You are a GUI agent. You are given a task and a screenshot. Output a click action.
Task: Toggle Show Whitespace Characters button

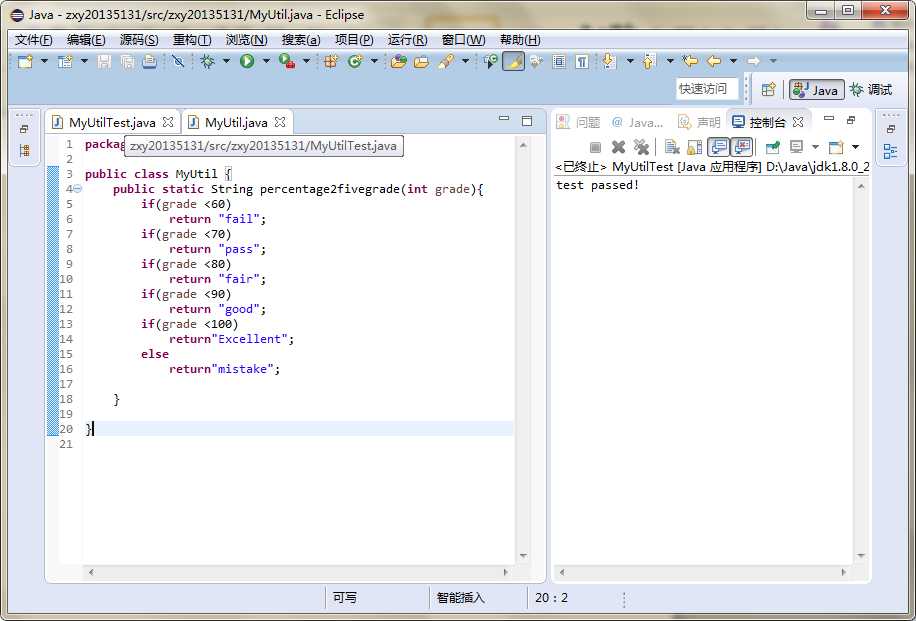(582, 61)
